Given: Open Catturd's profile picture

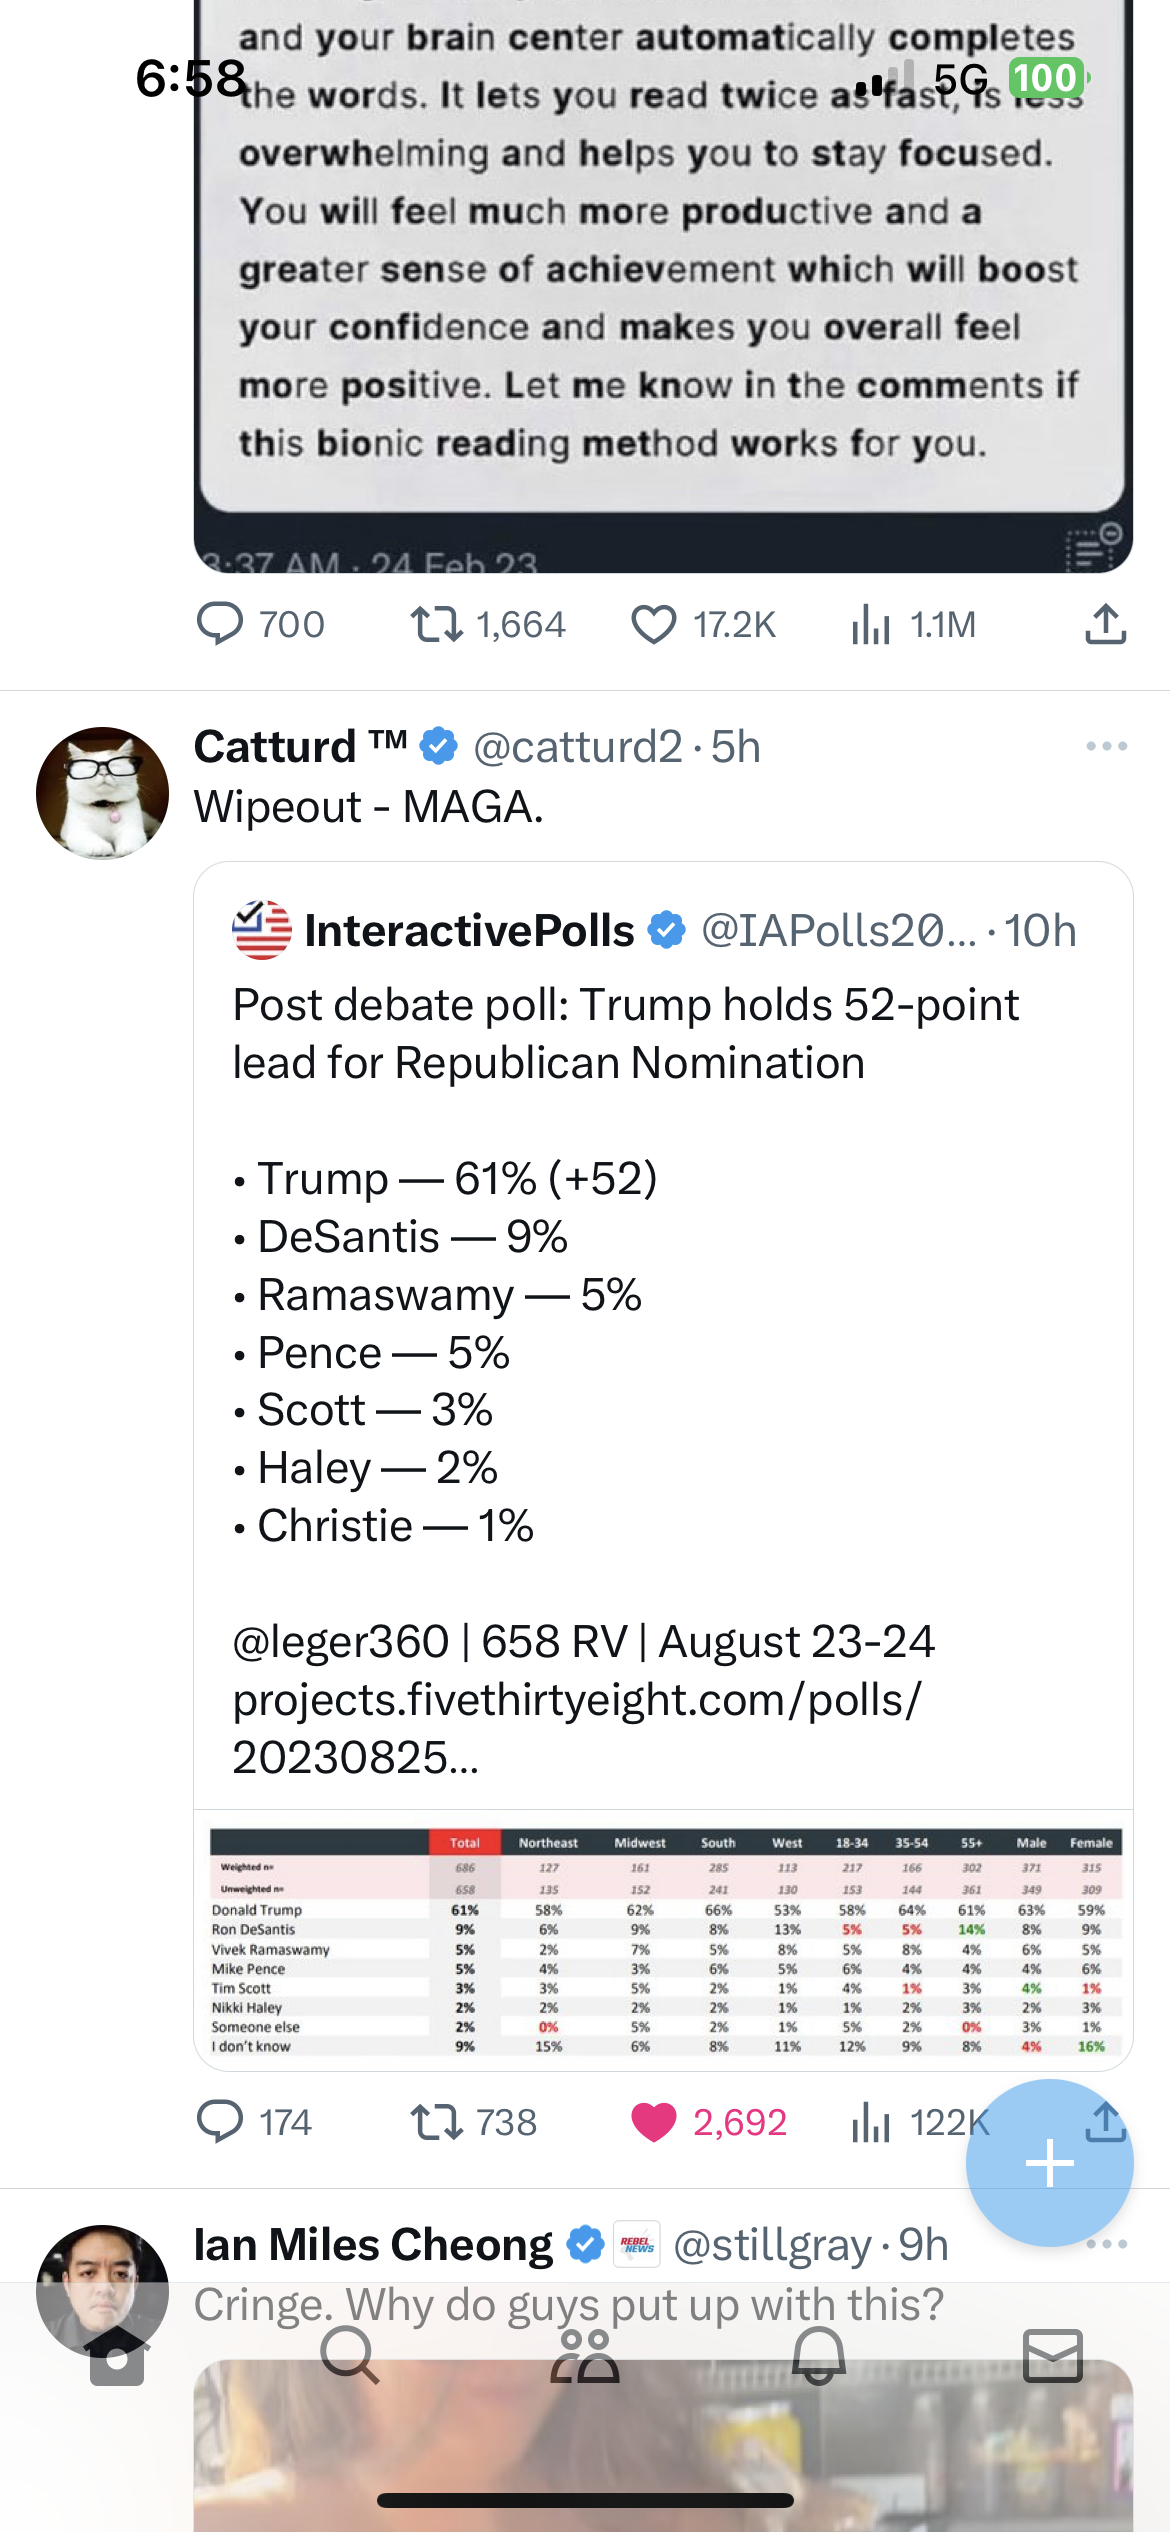Looking at the screenshot, I should [102, 793].
